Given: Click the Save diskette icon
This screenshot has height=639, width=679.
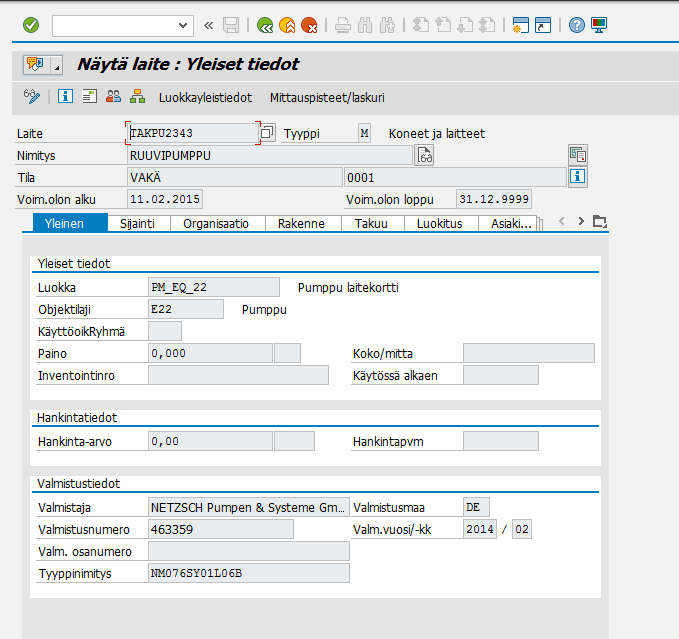Looking at the screenshot, I should click(231, 26).
